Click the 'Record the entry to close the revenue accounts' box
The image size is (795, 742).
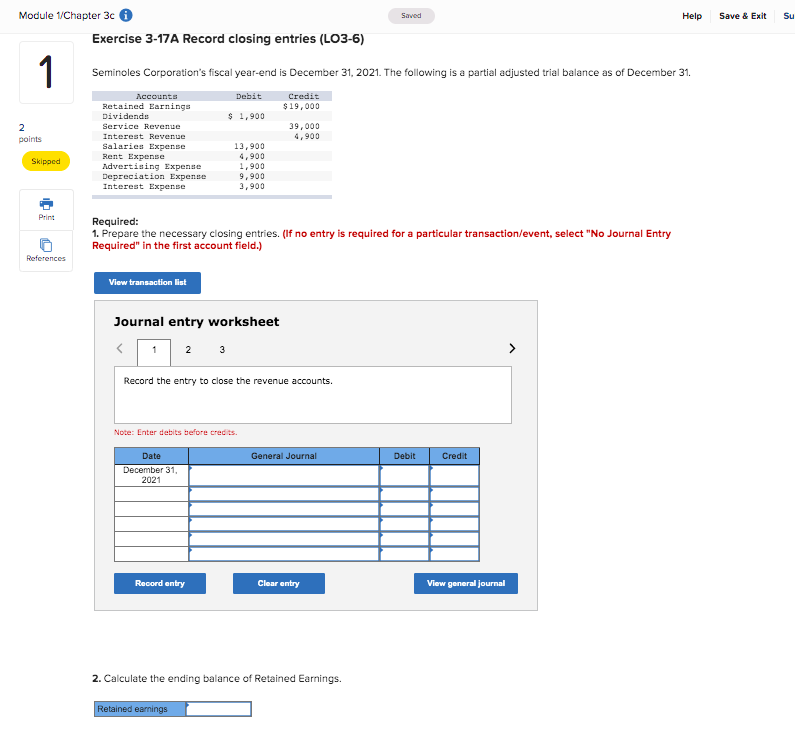313,395
